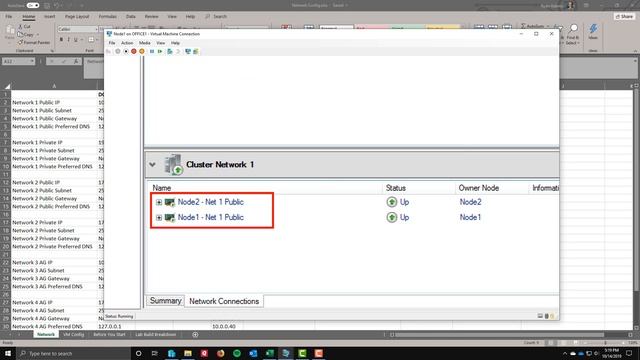
Task: Open the Action menu in VM Connection
Action: [x=127, y=43]
